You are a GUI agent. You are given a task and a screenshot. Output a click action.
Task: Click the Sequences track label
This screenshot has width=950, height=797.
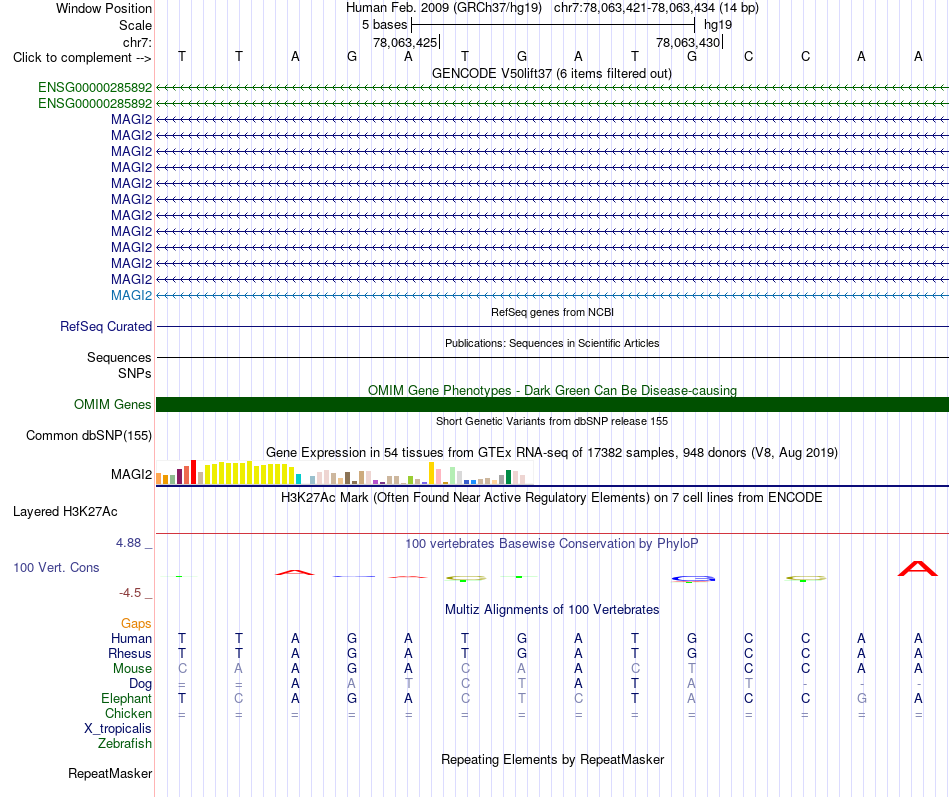119,357
